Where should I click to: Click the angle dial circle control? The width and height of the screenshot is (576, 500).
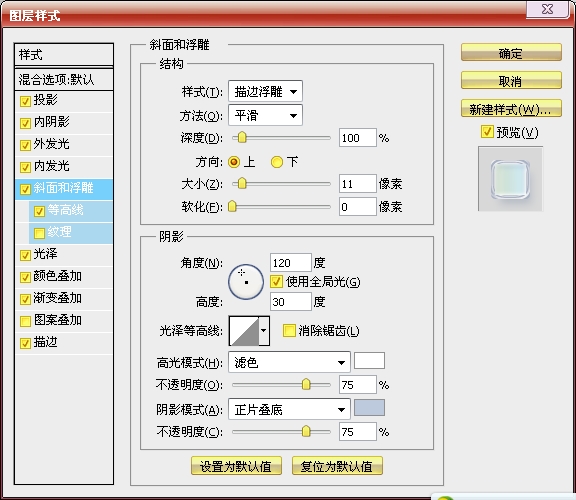246,282
